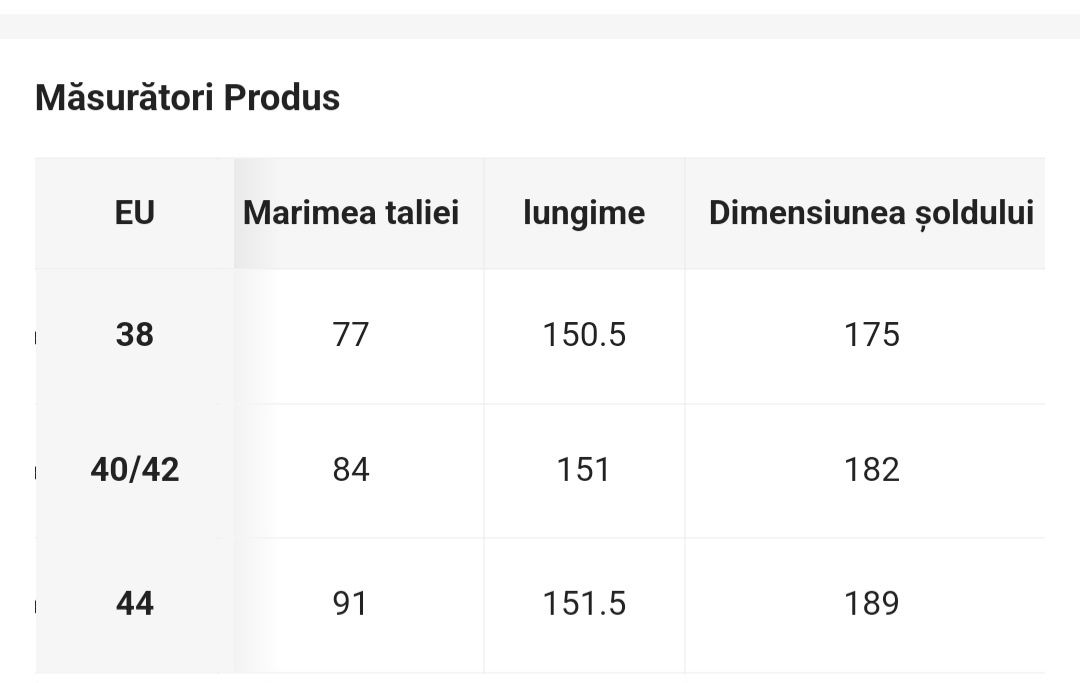Click the Măsurători Produs heading
Screen dimensions: 1080x683
(x=187, y=97)
